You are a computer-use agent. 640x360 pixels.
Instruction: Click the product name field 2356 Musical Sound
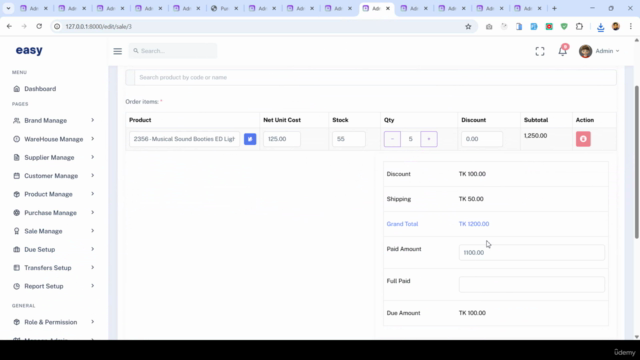coord(184,139)
